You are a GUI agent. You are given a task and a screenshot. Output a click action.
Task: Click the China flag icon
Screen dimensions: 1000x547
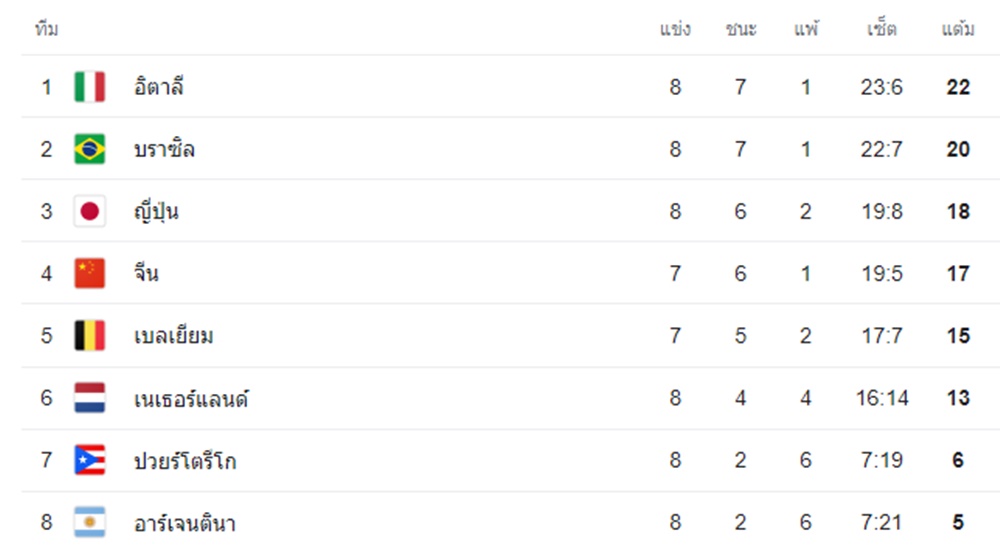point(89,274)
